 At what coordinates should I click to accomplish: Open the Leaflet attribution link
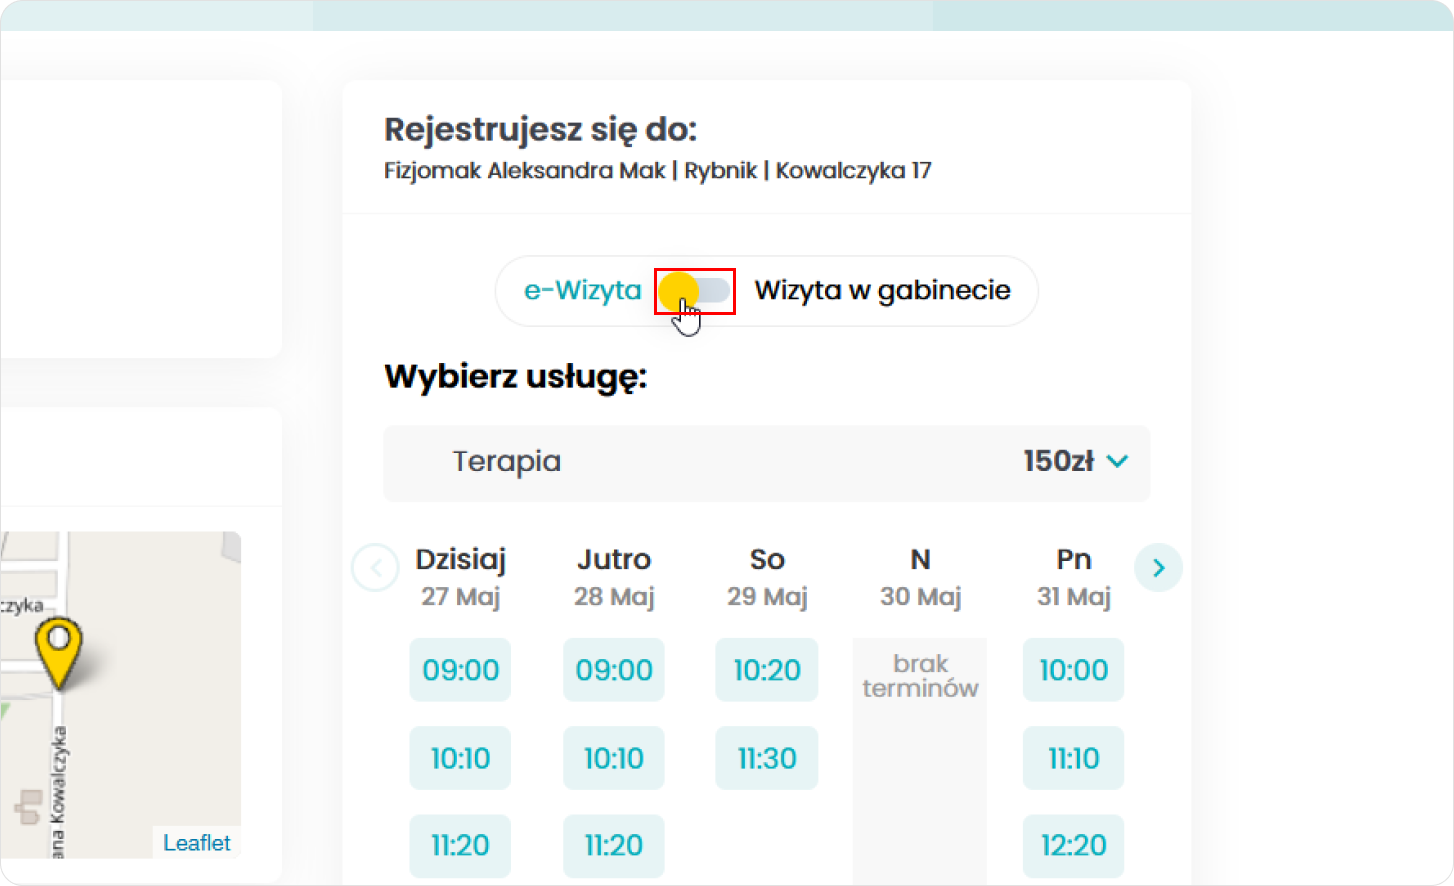197,843
